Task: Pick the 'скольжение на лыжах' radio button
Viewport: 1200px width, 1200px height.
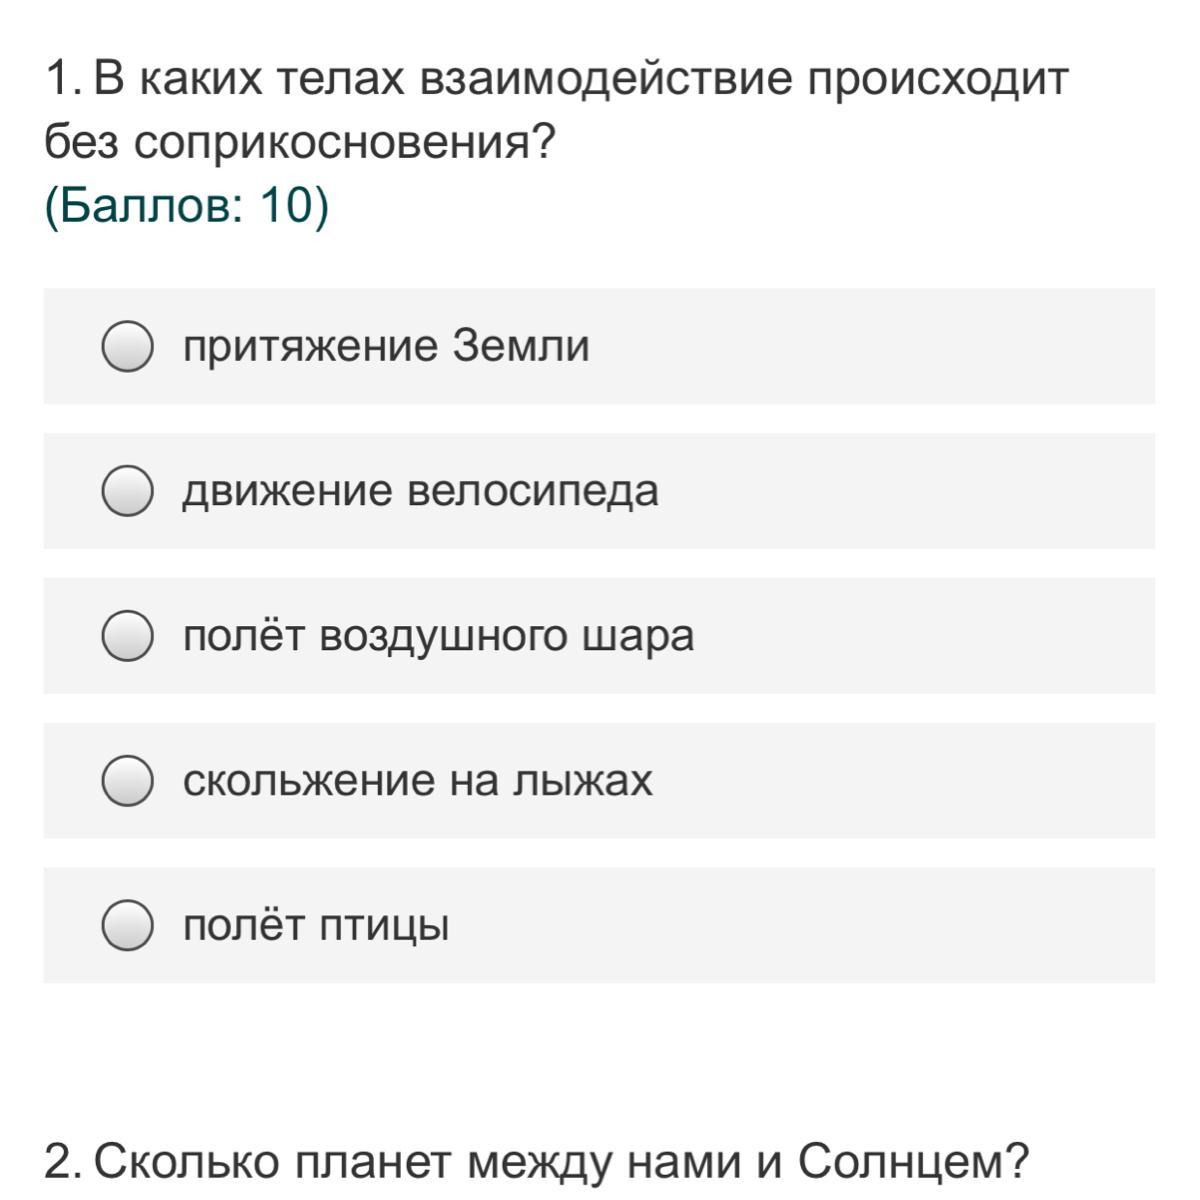Action: coord(127,781)
